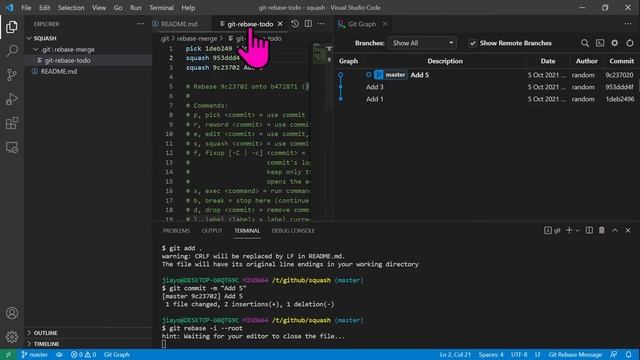The image size is (640, 360).
Task: Open feedback icon in status bar
Action: coord(613,354)
